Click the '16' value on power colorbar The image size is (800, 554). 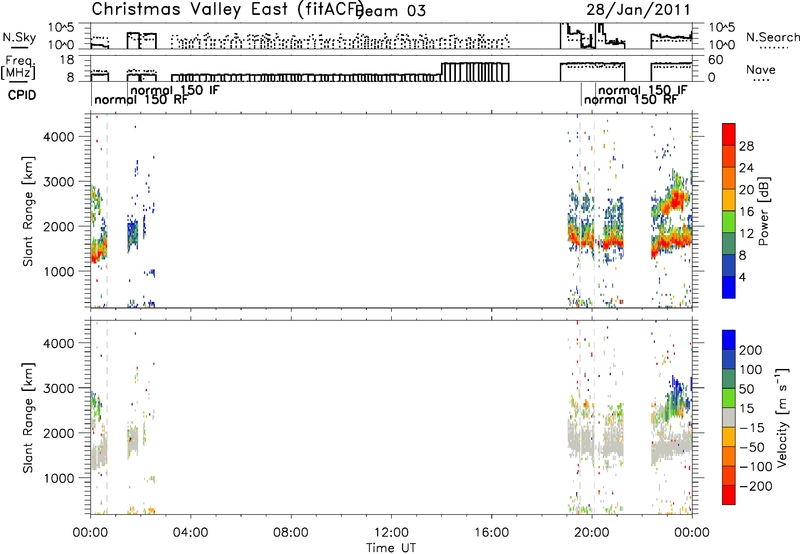[746, 212]
